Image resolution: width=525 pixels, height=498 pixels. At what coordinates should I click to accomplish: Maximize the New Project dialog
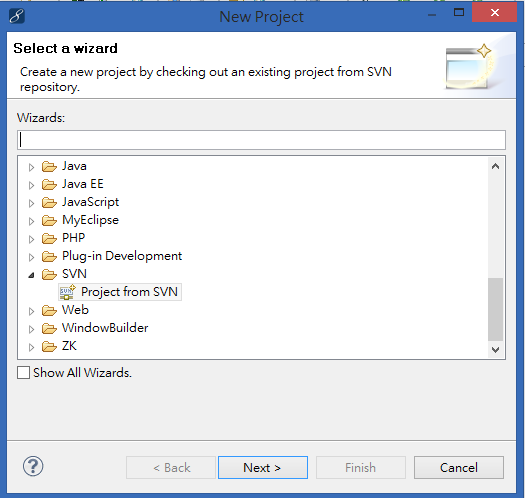459,13
